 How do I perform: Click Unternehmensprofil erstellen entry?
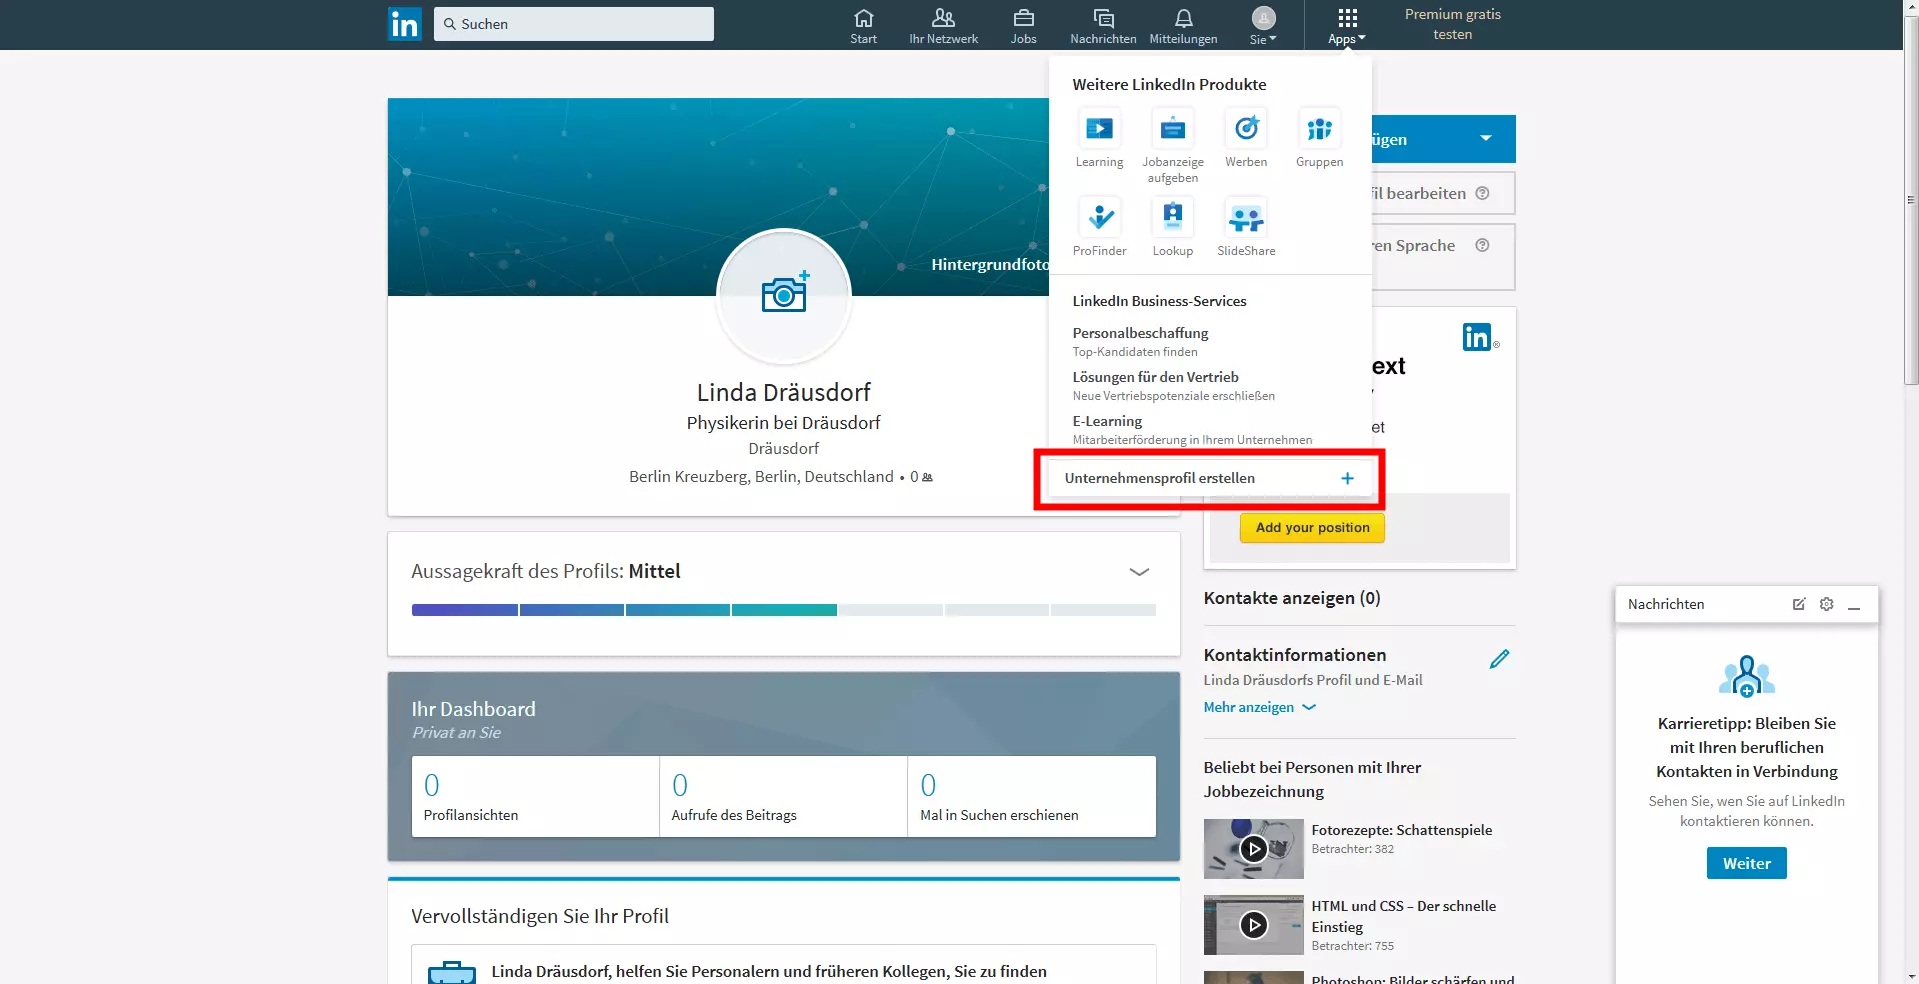1209,479
